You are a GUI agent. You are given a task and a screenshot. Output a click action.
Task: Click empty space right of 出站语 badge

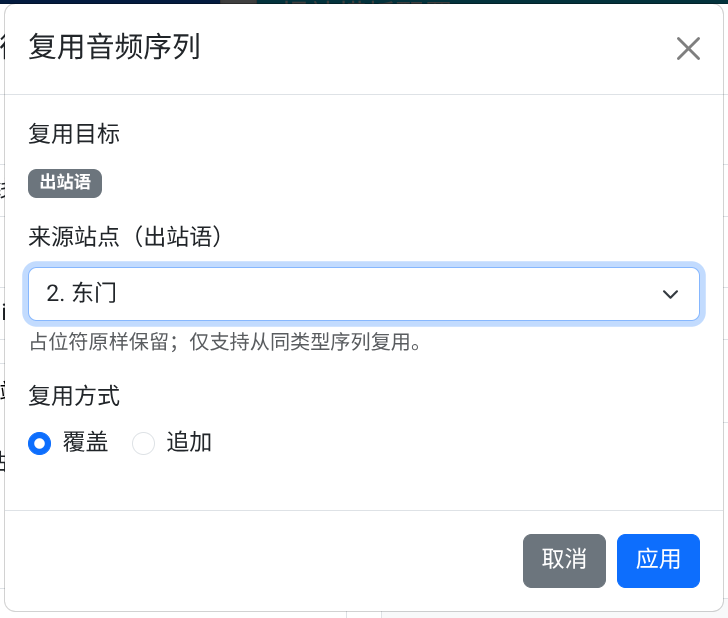click(x=400, y=183)
